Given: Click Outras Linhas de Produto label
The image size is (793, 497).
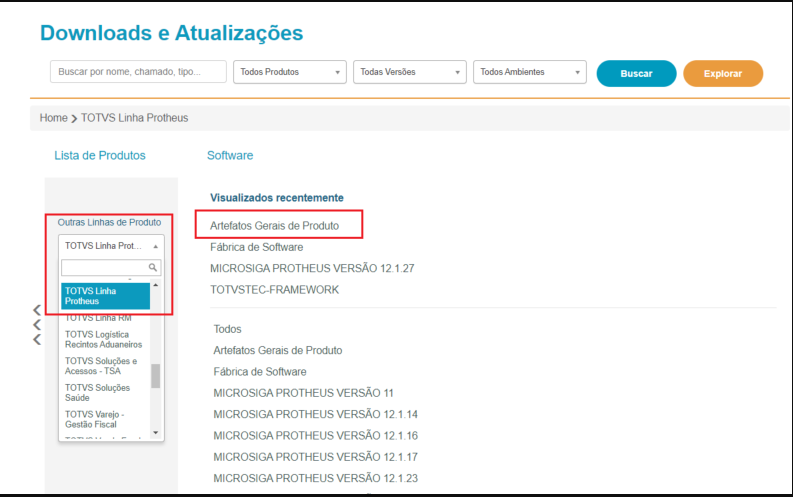Looking at the screenshot, I should click(109, 222).
